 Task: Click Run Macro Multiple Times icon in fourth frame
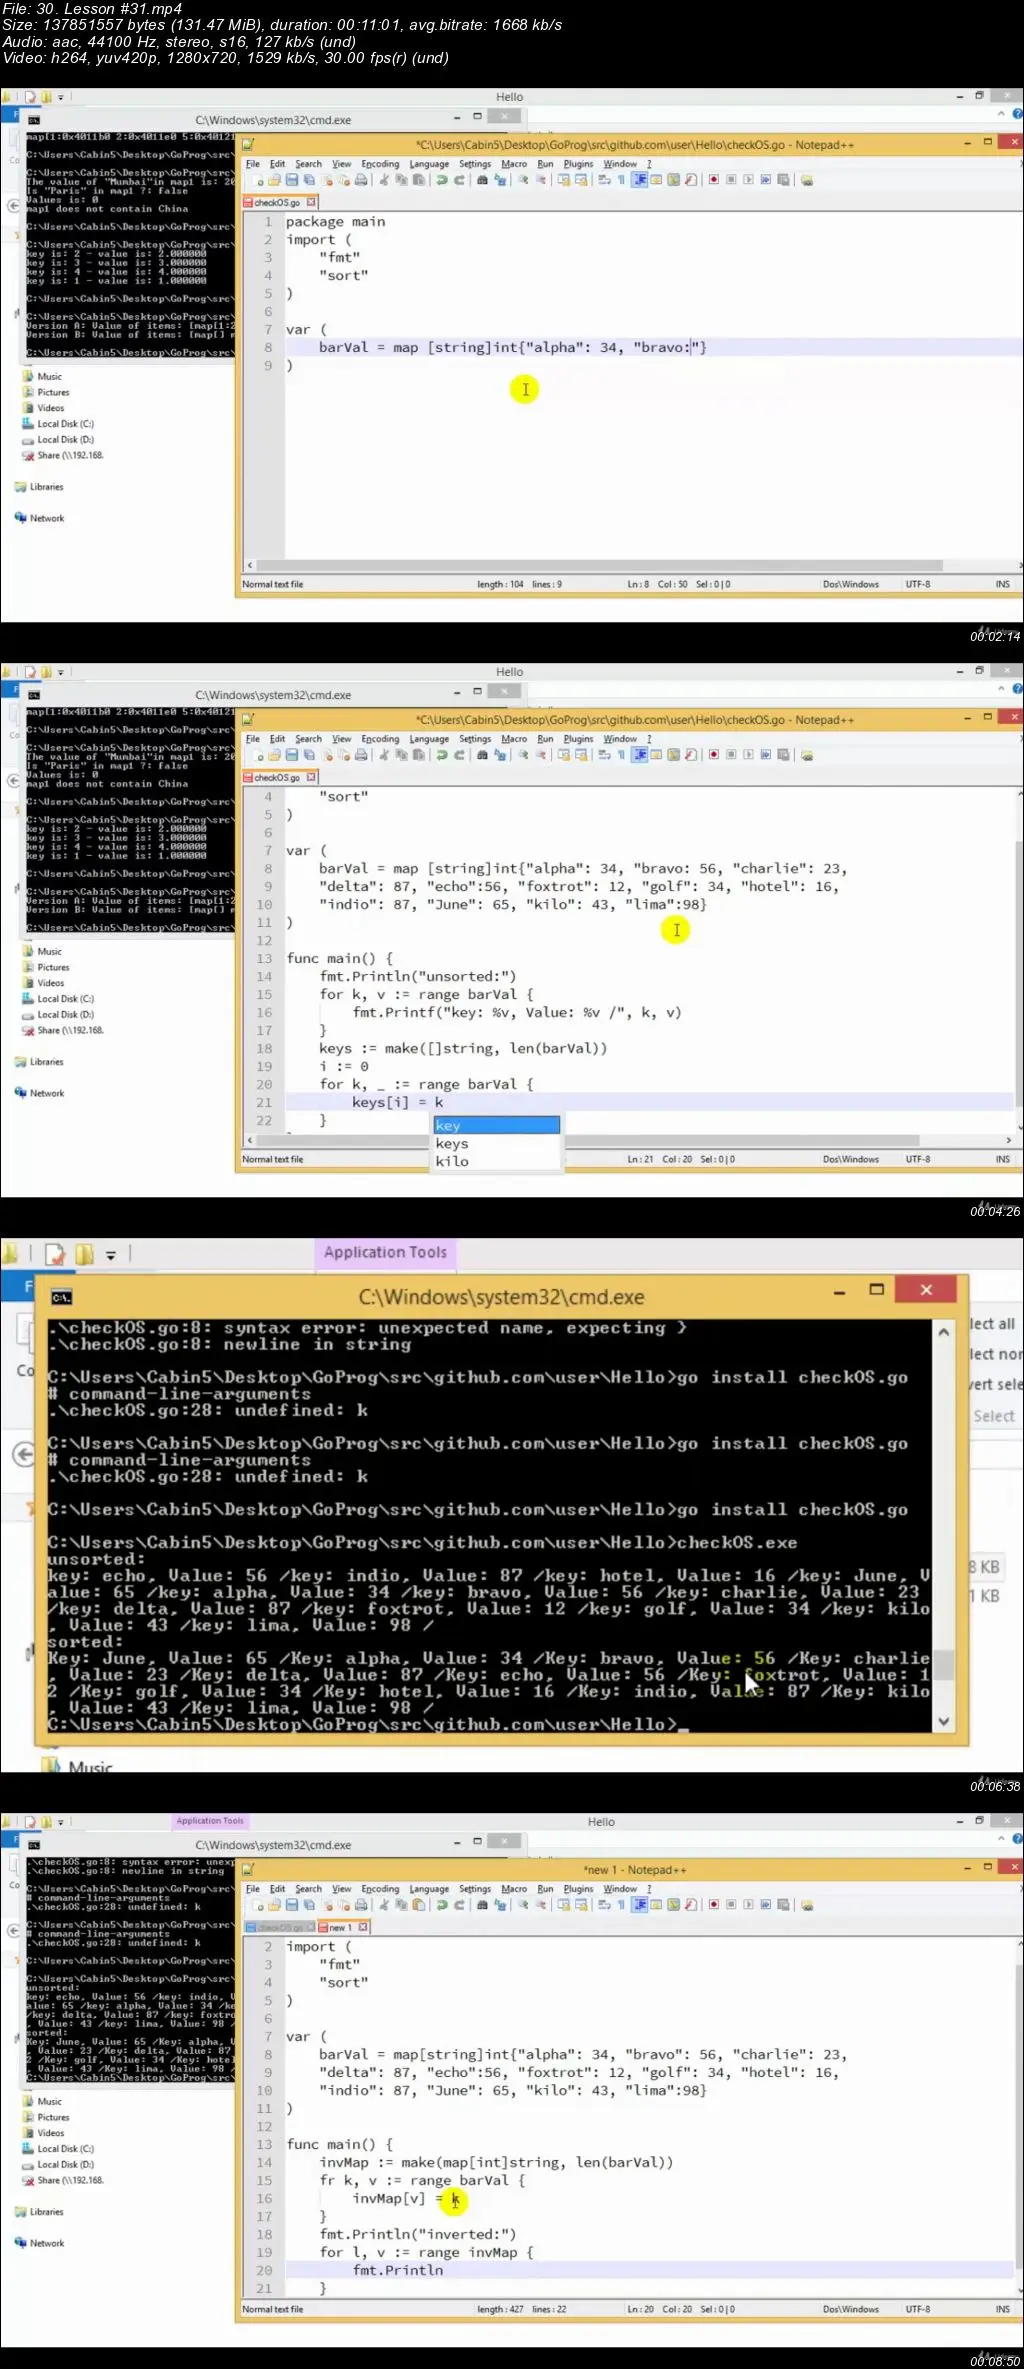coord(765,1905)
